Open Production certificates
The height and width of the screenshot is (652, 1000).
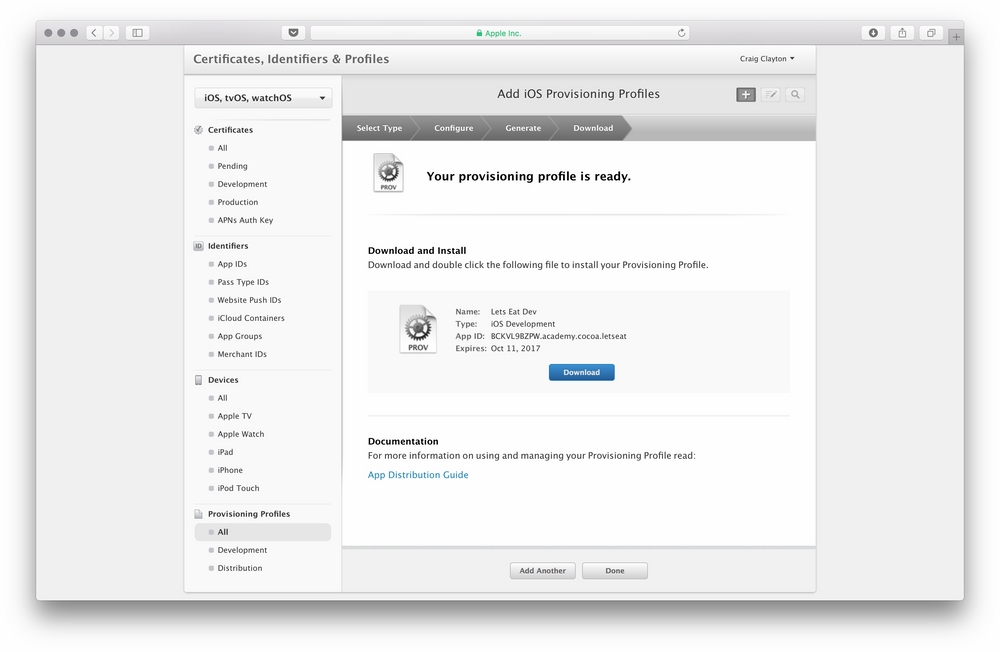click(238, 202)
